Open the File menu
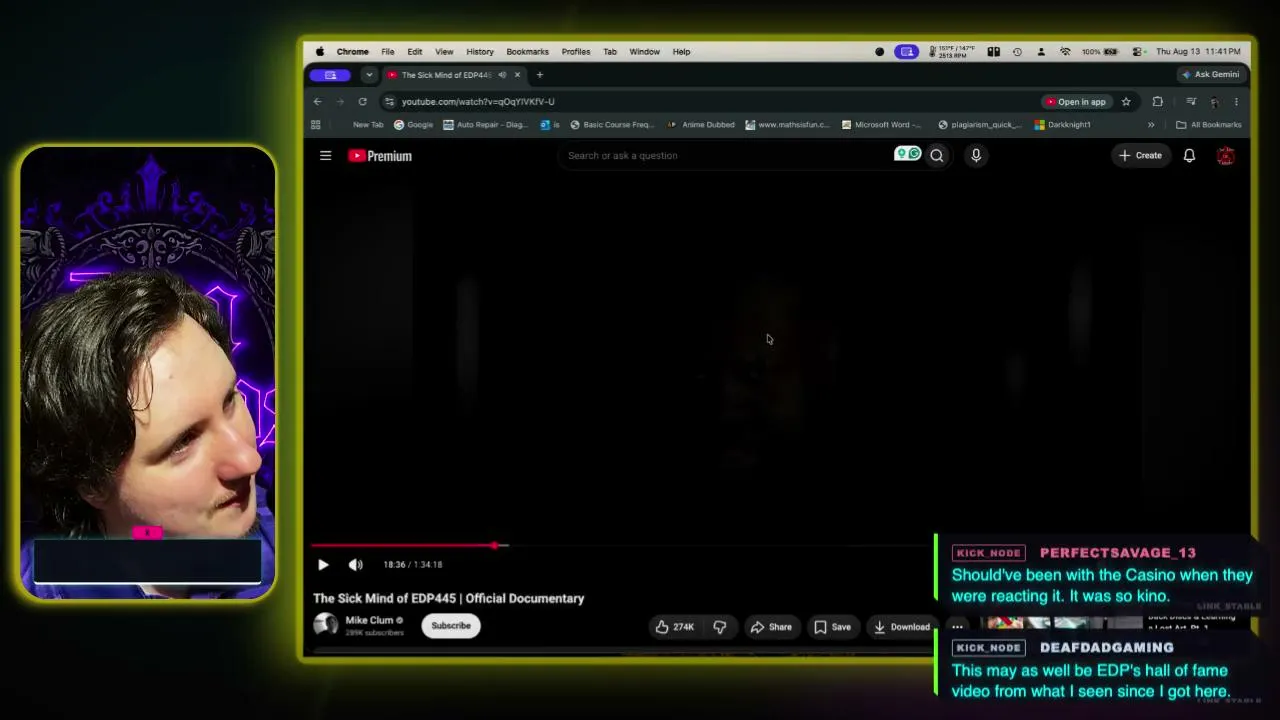Viewport: 1280px width, 720px height. pyautogui.click(x=387, y=52)
